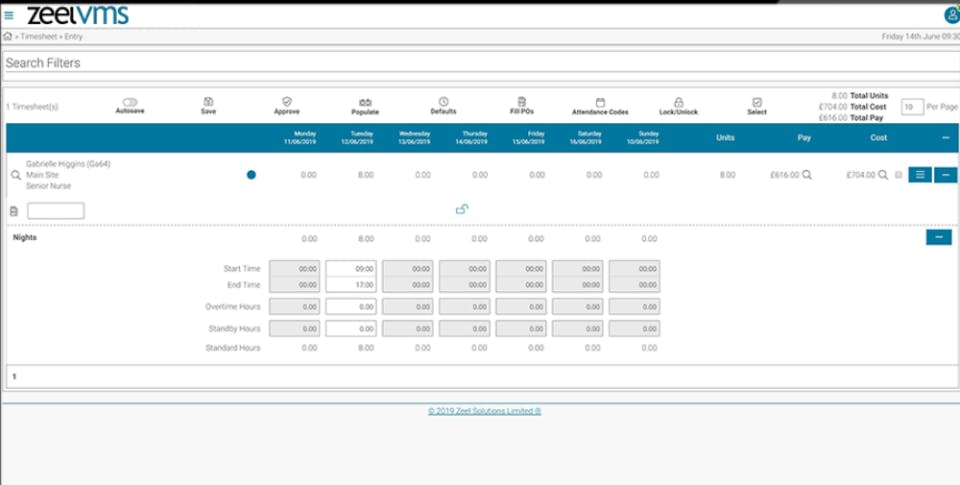The image size is (960, 485).
Task: Tick the checkbox beside the £704.00 cost
Action: 898,175
